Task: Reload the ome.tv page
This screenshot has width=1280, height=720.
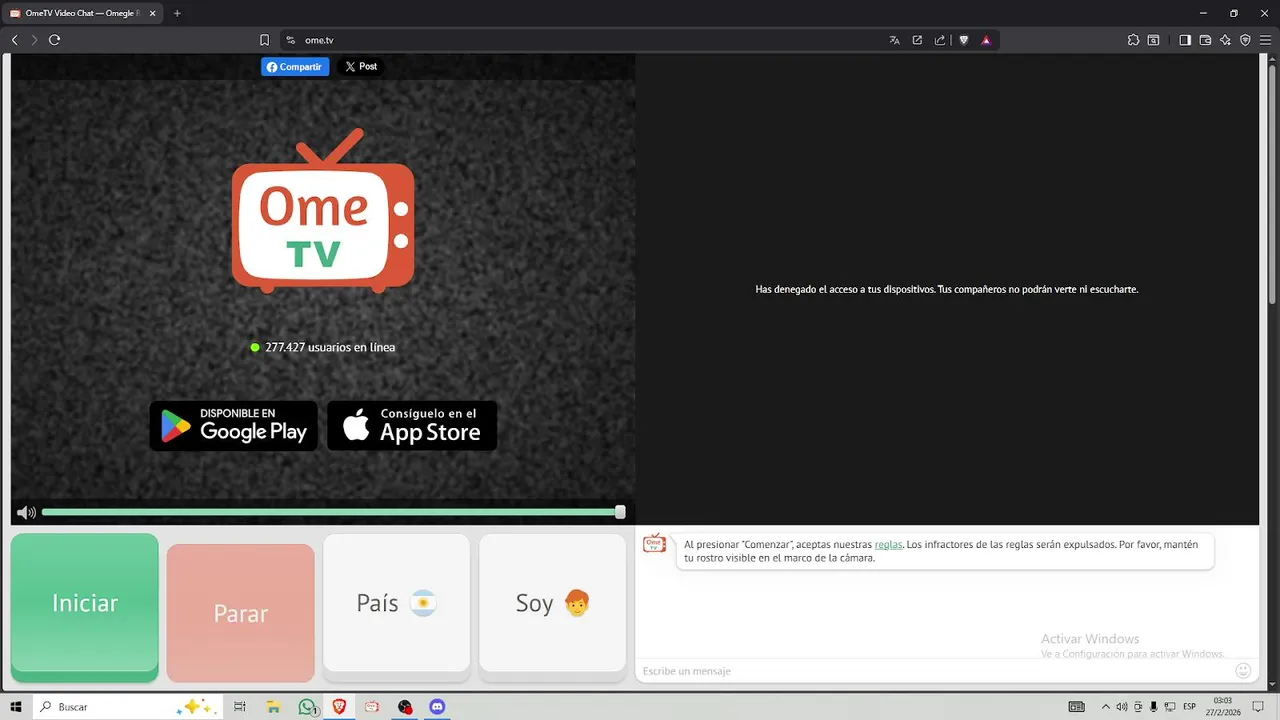Action: coord(55,40)
